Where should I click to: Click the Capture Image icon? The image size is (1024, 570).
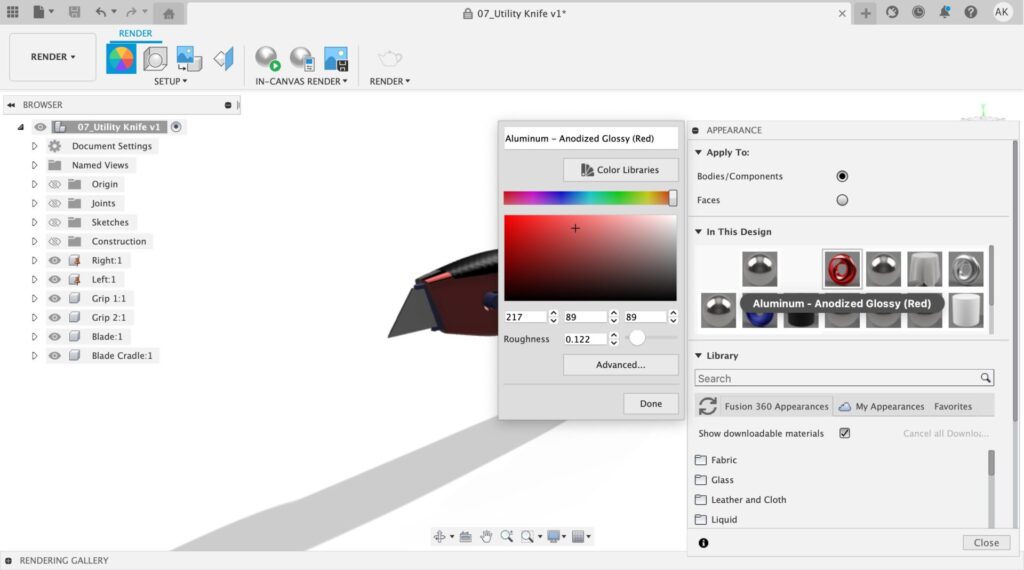336,58
